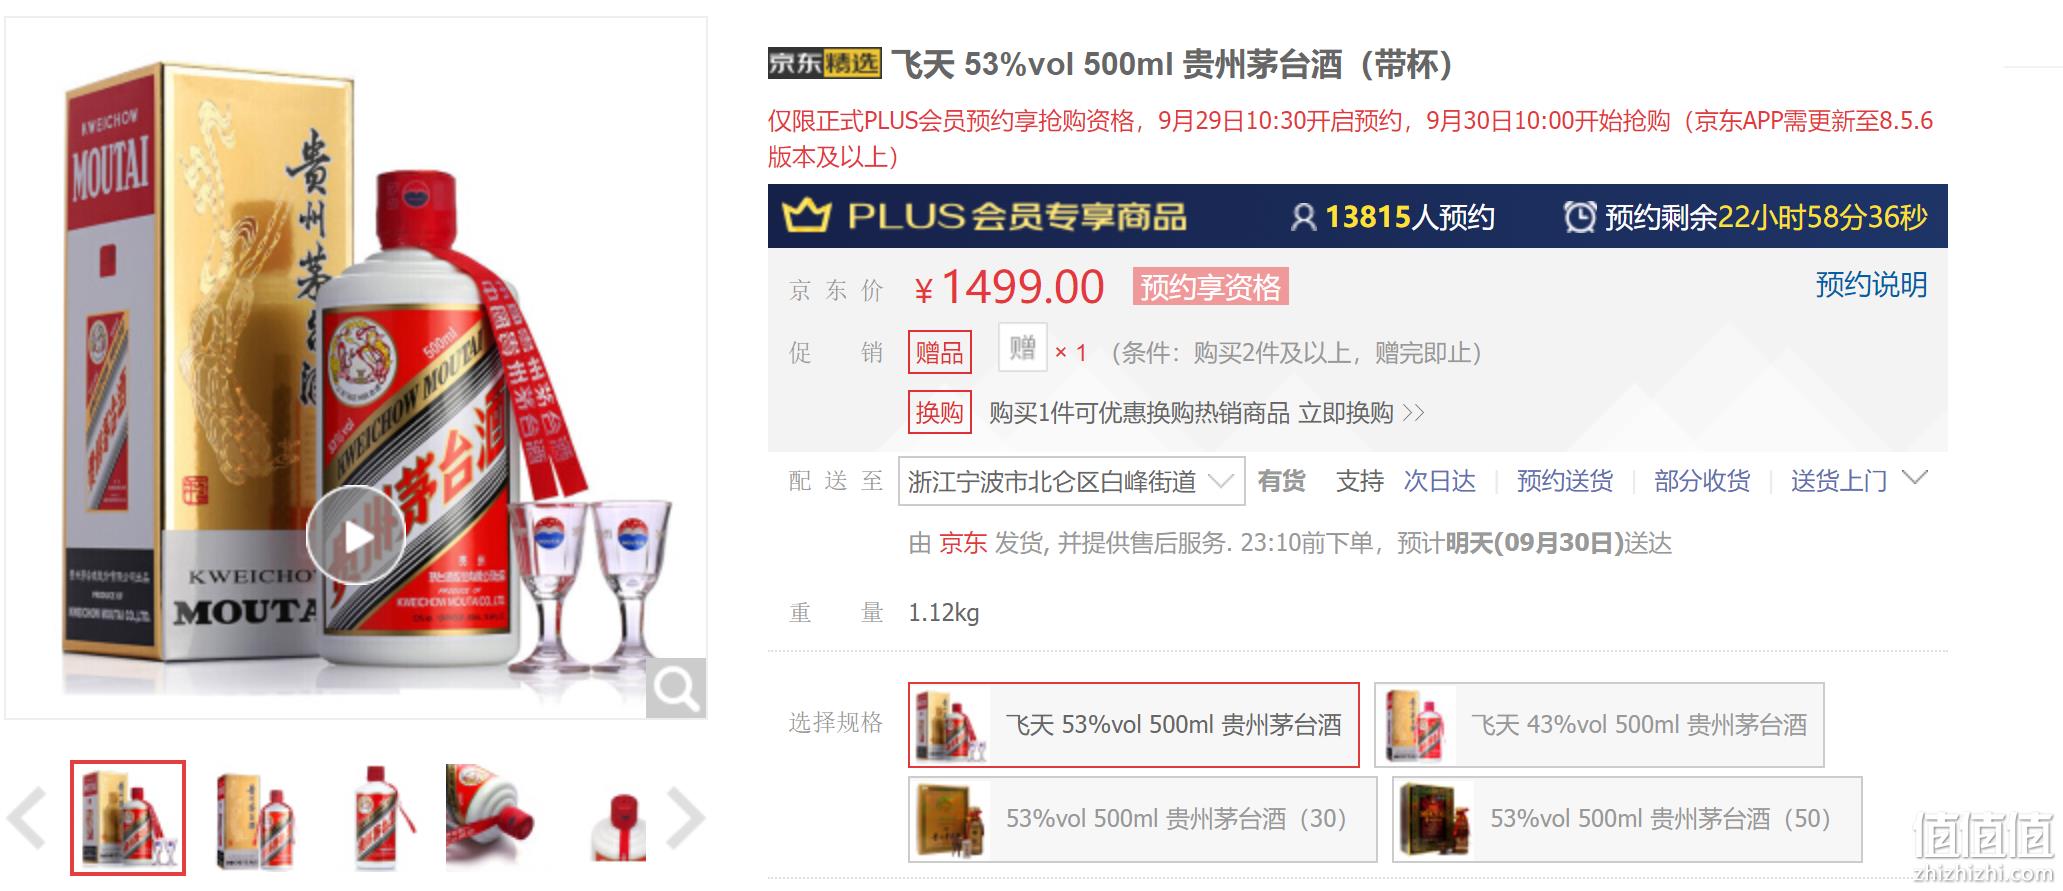Image resolution: width=2063 pixels, height=891 pixels.
Task: Select 飞天 43%vol 500ml 贵州茅台酒 option
Action: click(1599, 725)
